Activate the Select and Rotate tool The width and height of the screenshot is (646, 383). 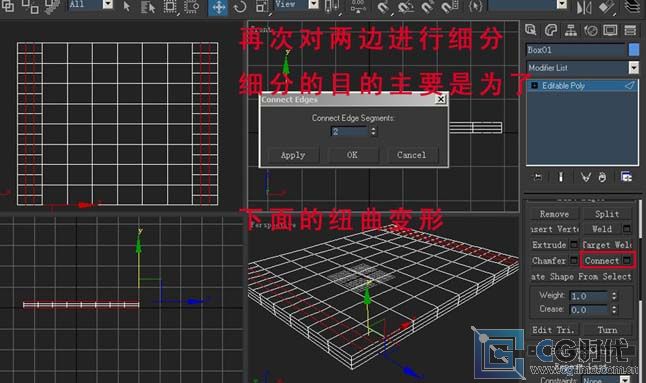(x=240, y=7)
